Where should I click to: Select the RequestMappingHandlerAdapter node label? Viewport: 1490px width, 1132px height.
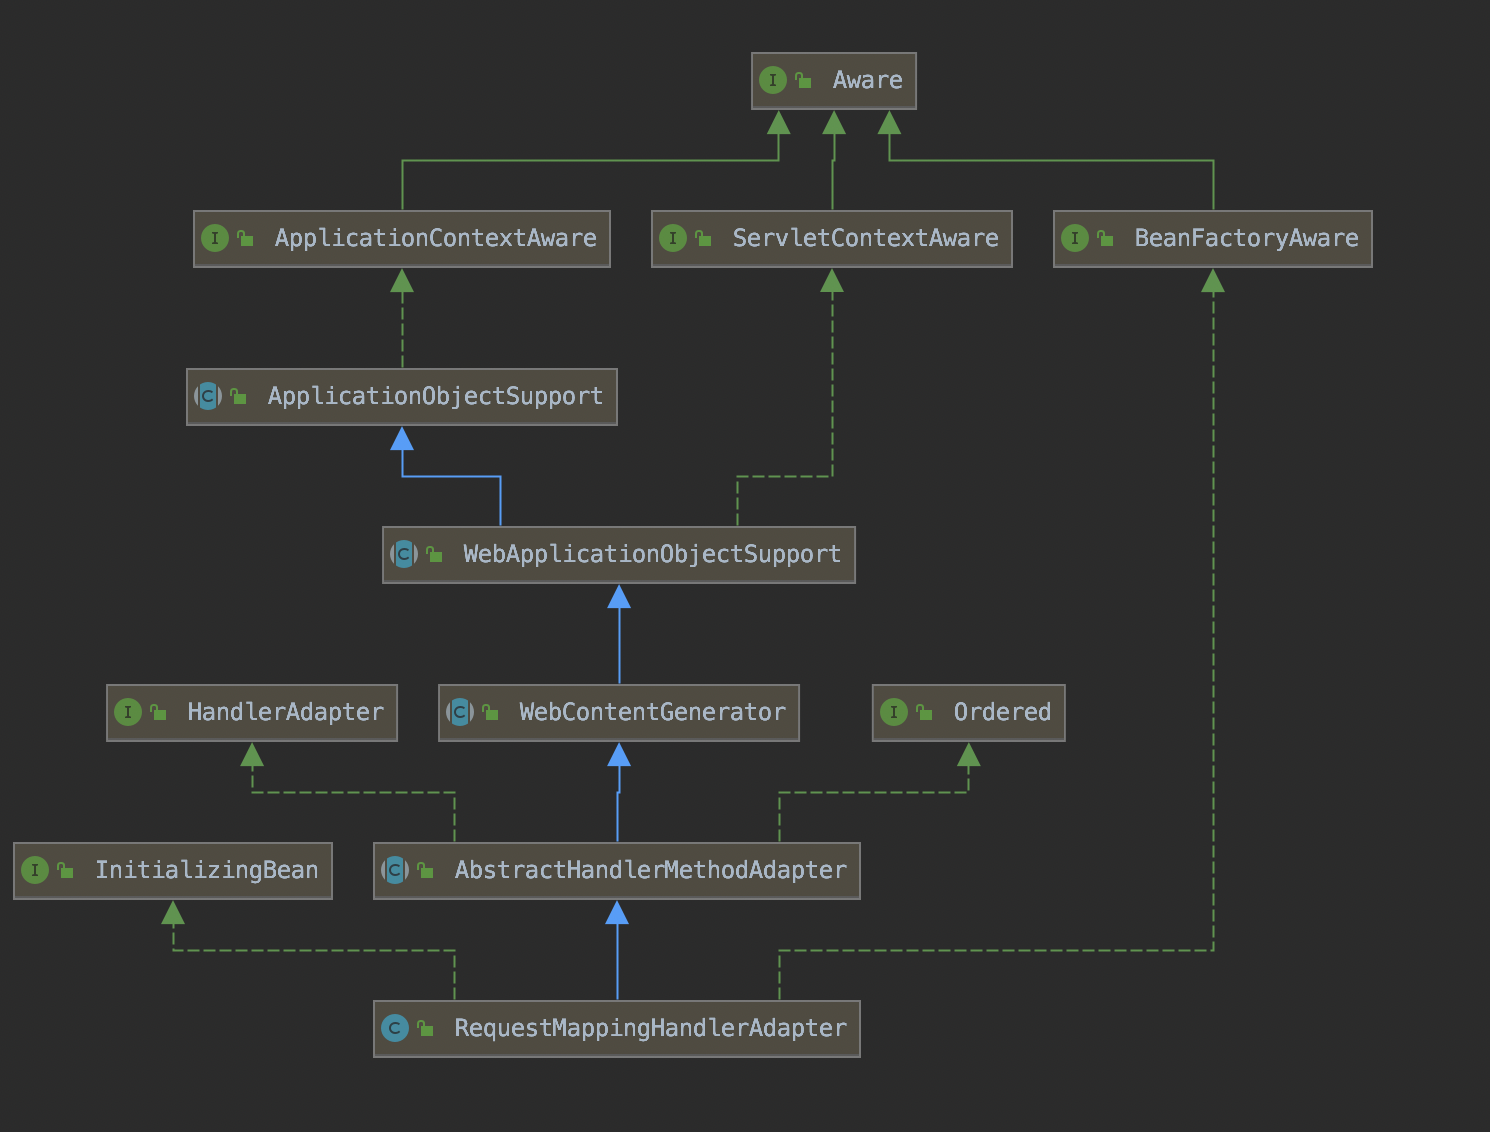click(650, 1028)
